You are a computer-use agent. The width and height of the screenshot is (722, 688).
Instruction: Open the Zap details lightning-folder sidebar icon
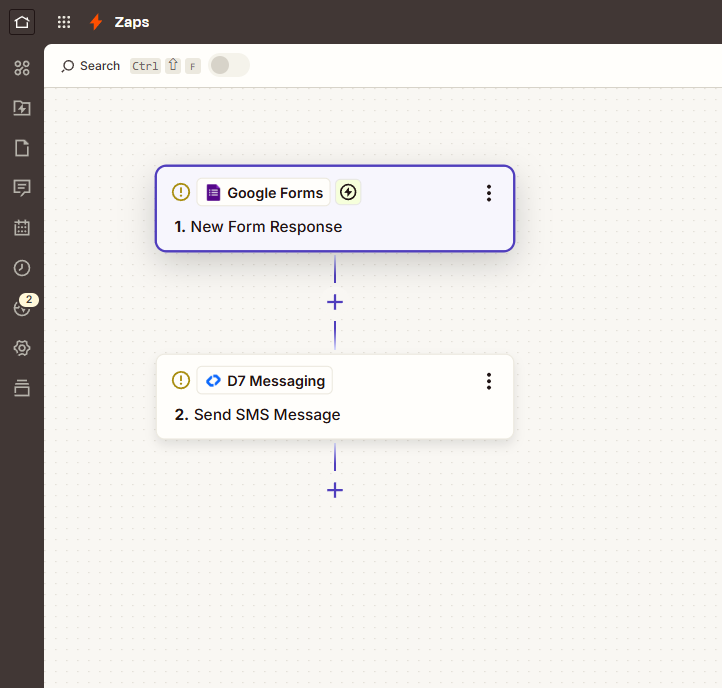coord(22,108)
